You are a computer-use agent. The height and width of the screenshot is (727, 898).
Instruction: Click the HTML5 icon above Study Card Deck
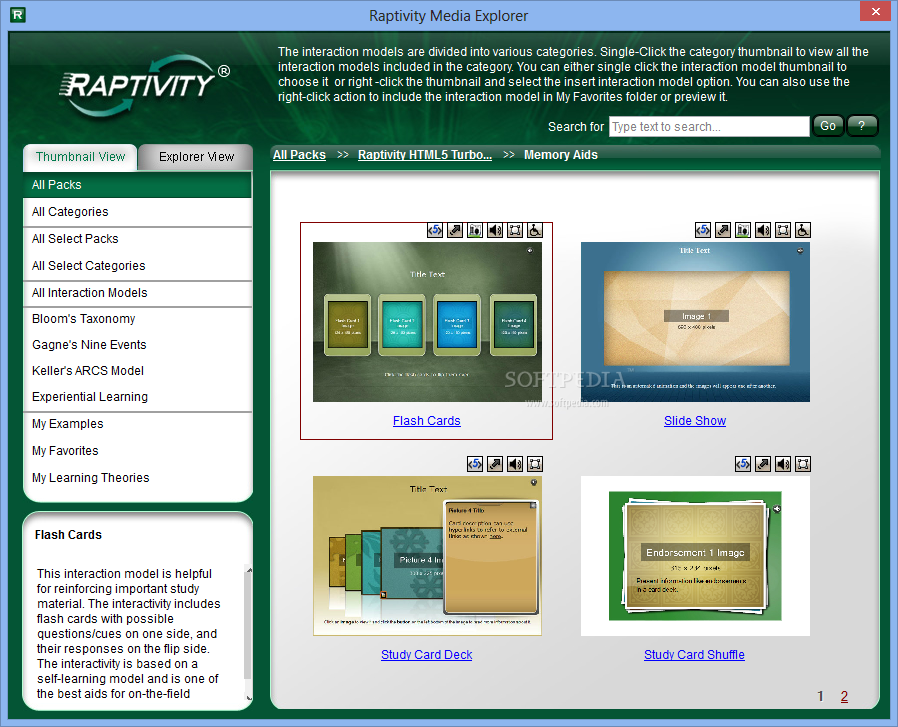pyautogui.click(x=475, y=464)
